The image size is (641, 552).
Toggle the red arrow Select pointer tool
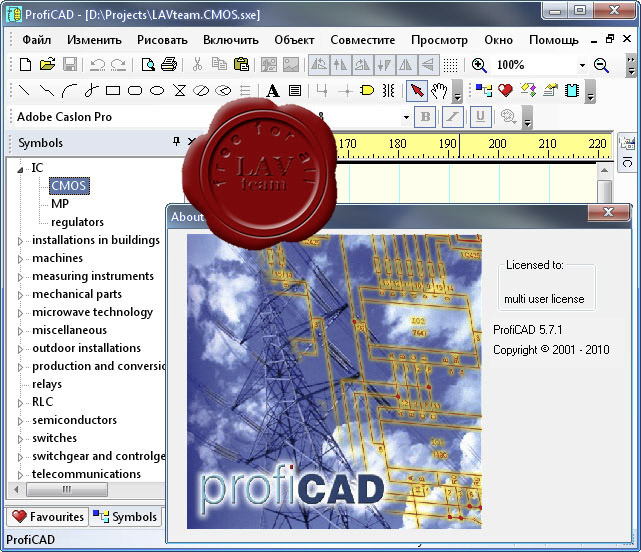click(417, 90)
